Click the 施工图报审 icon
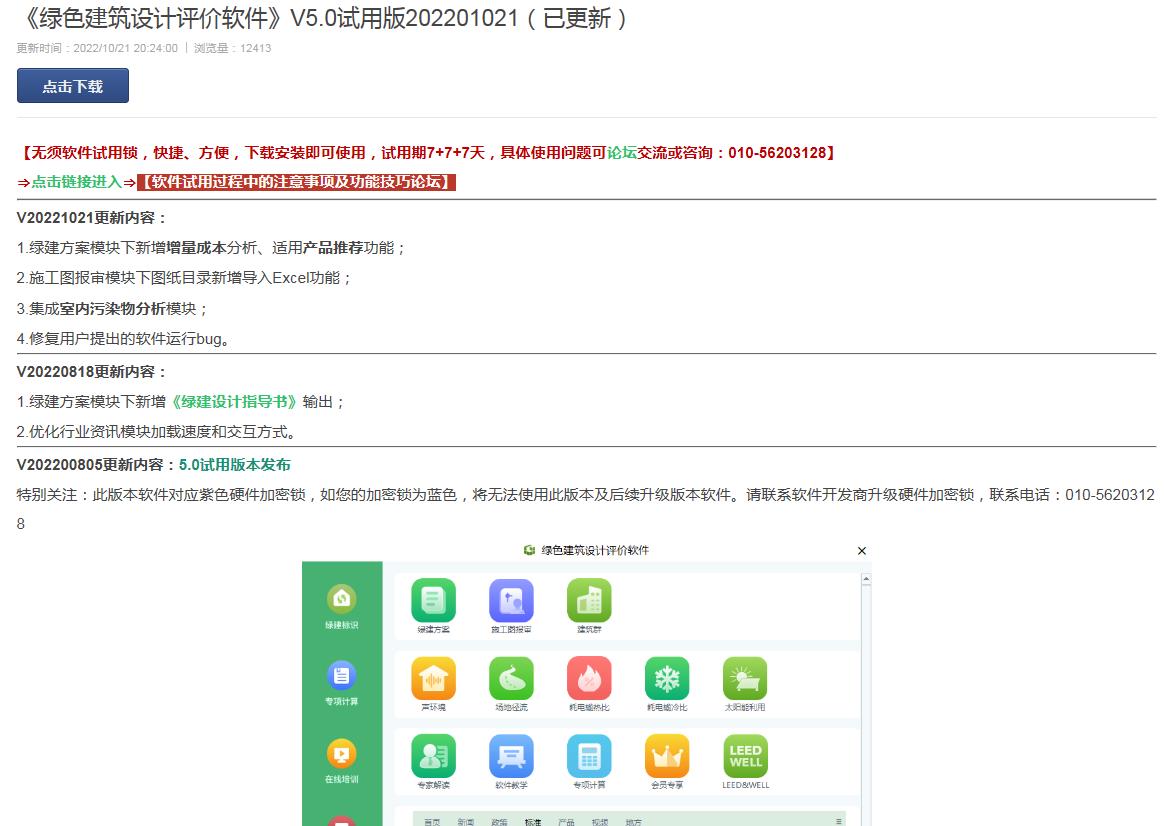1164x826 pixels. pos(511,601)
